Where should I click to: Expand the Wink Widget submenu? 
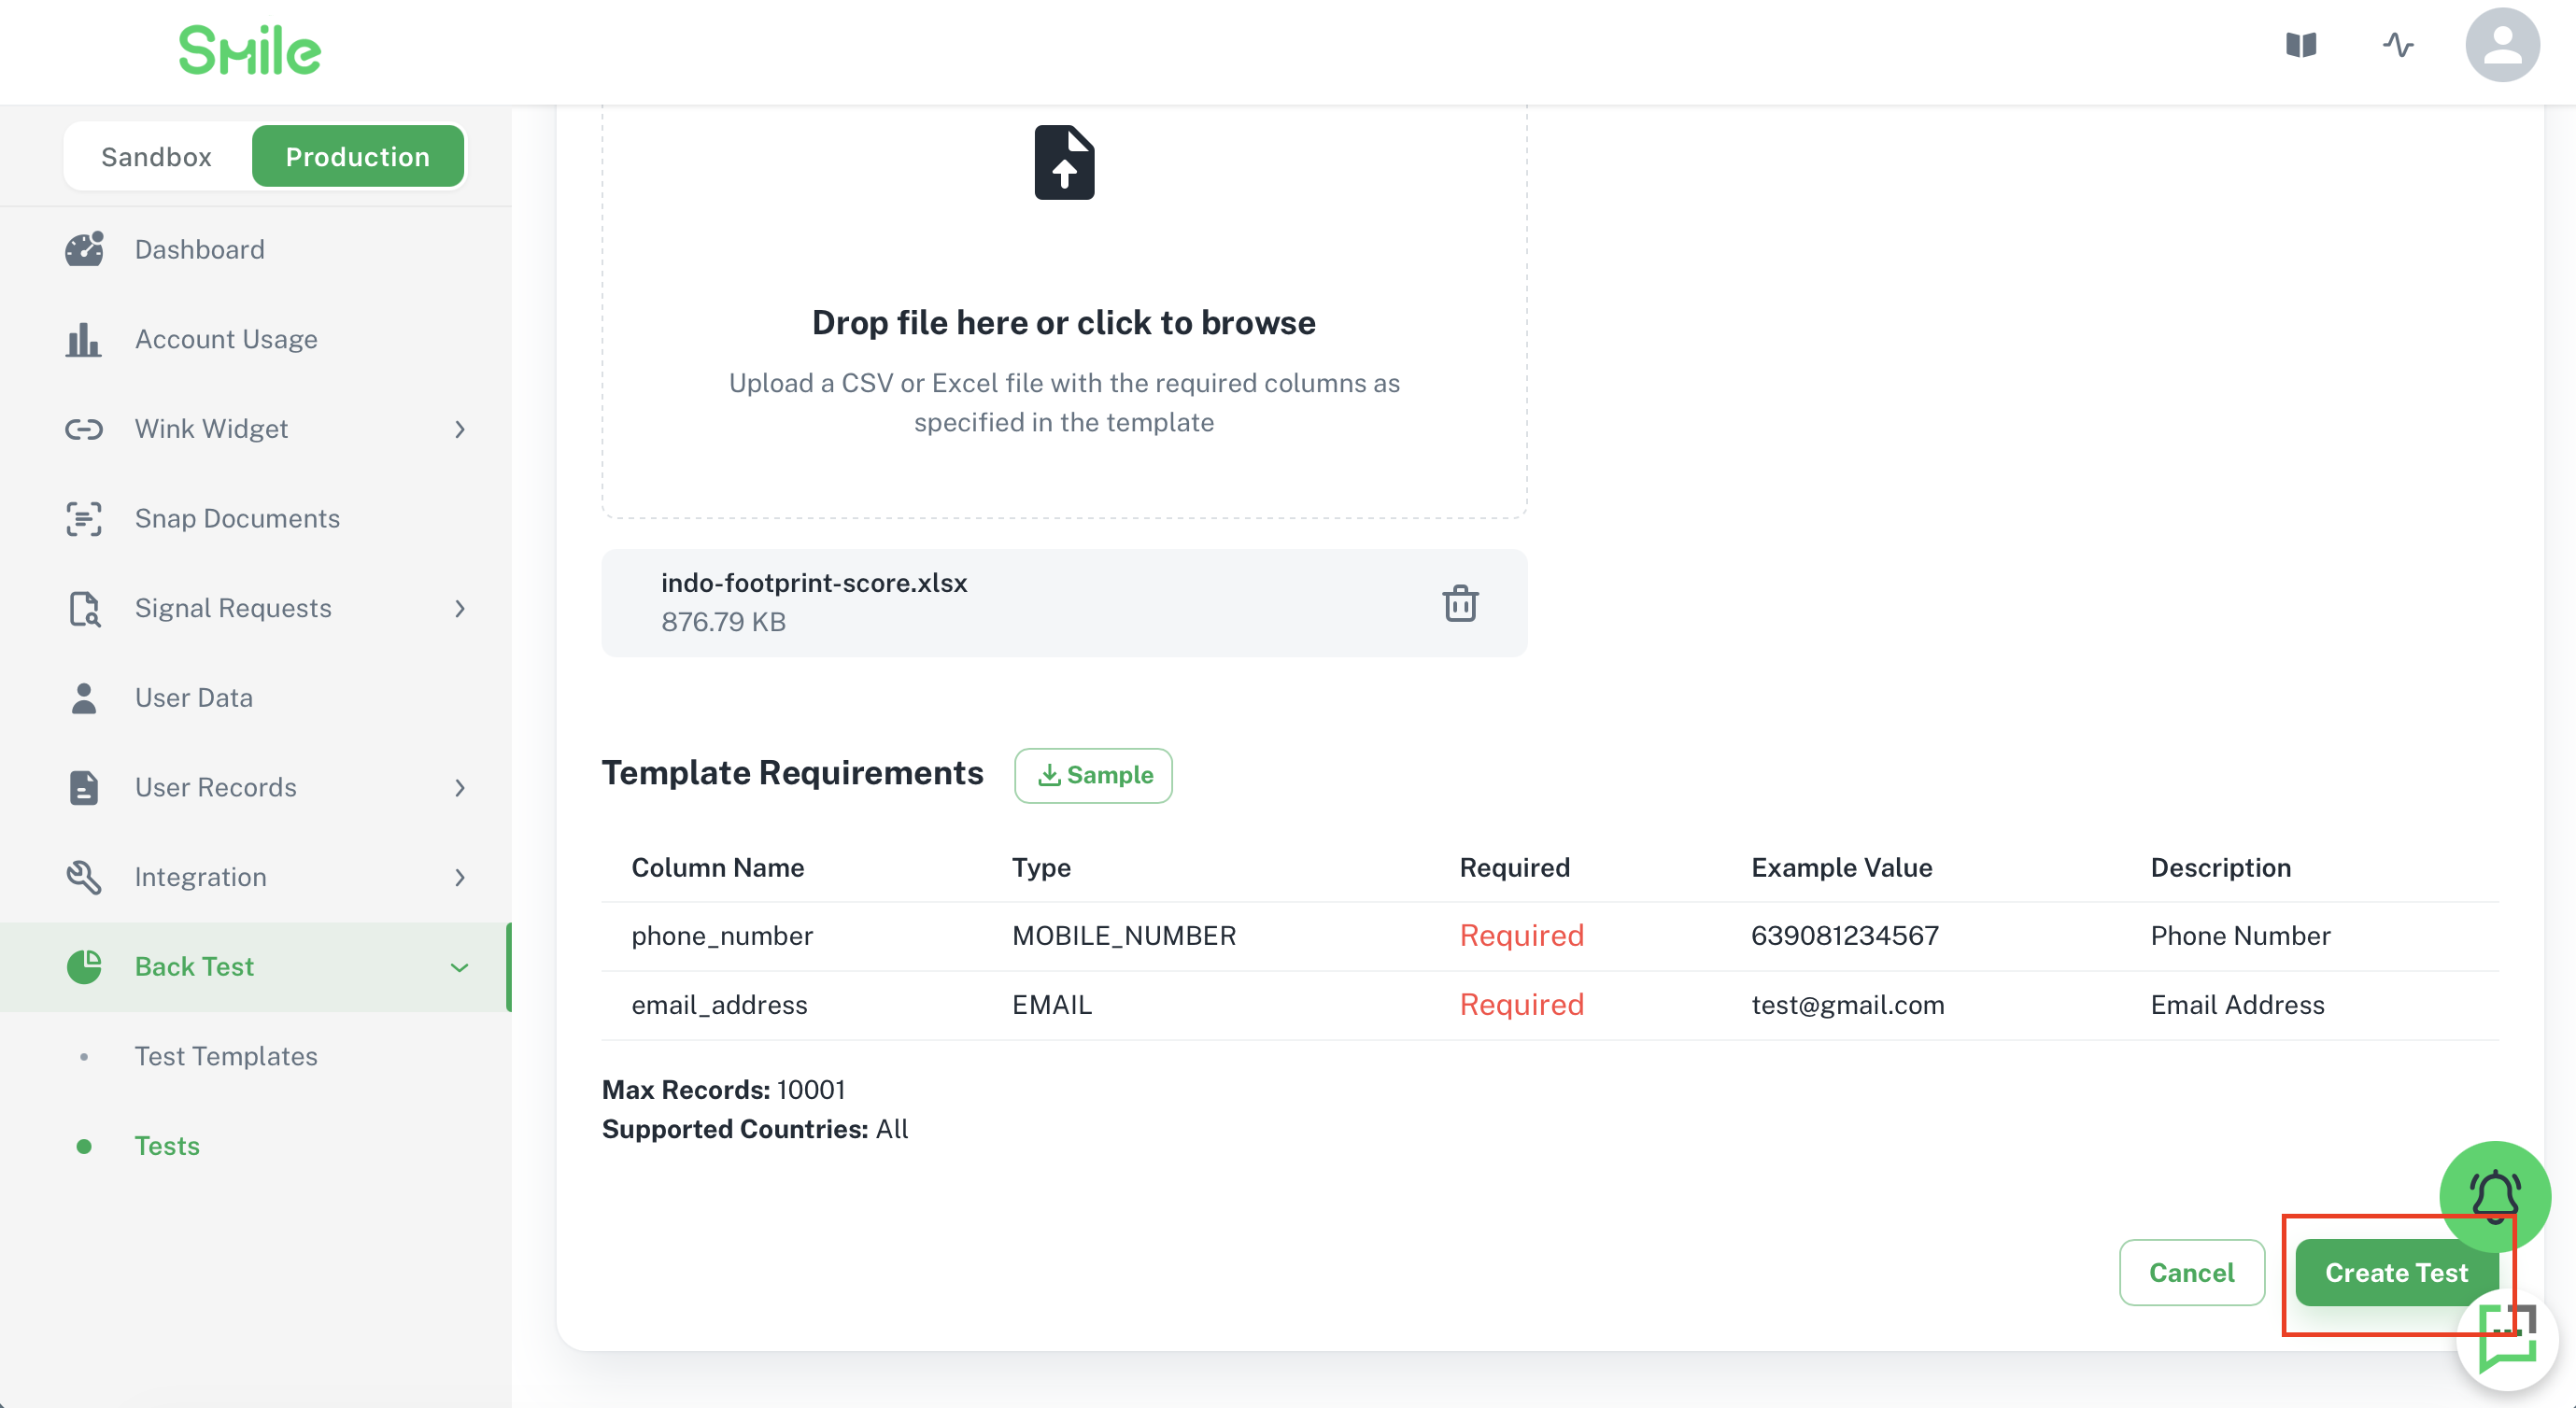point(459,429)
